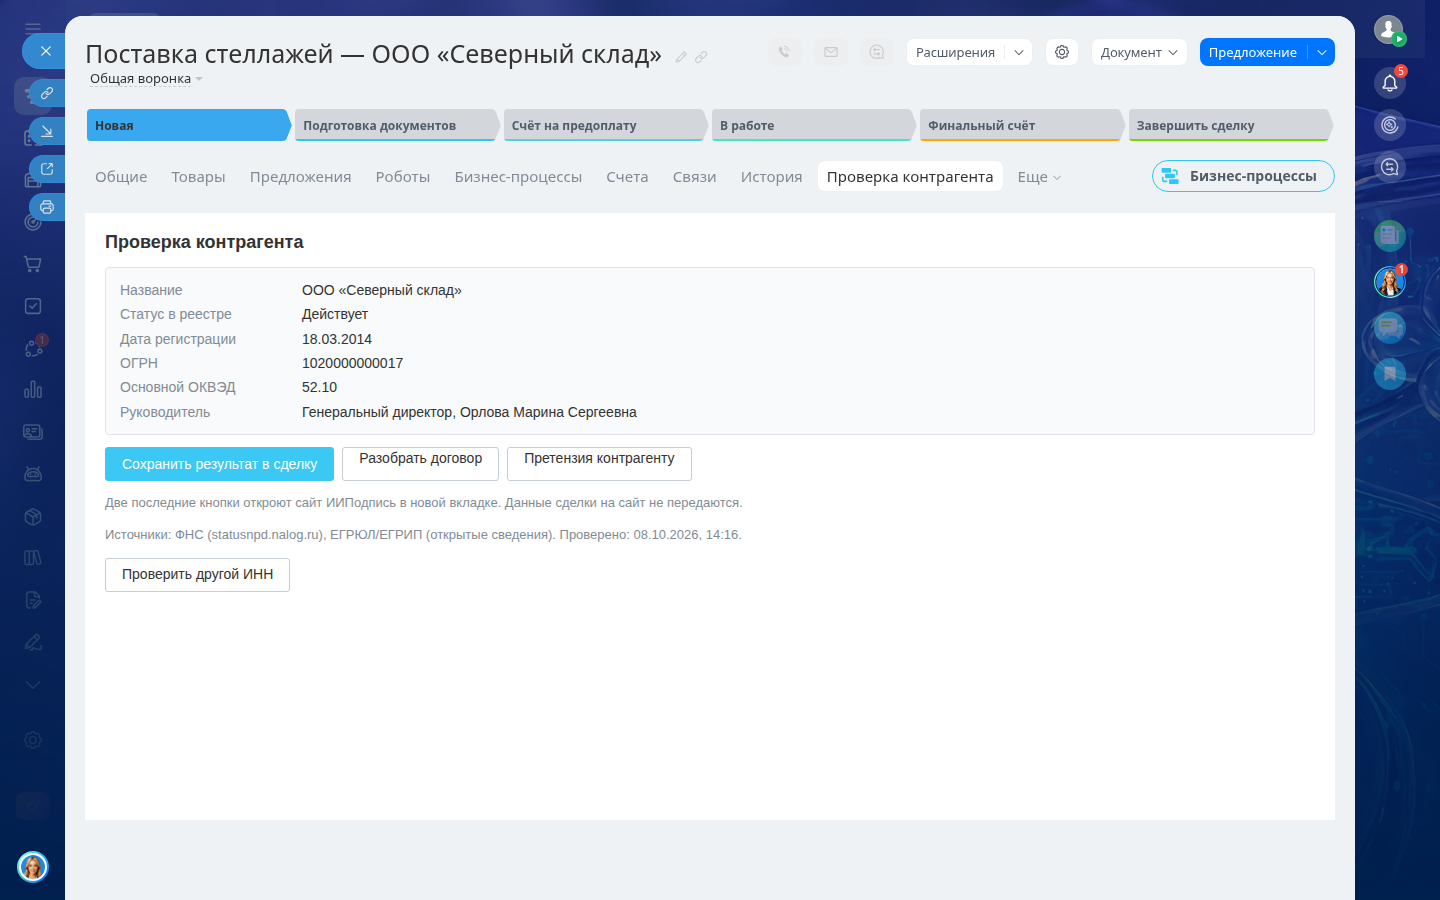Open the Счета tab

pyautogui.click(x=627, y=177)
